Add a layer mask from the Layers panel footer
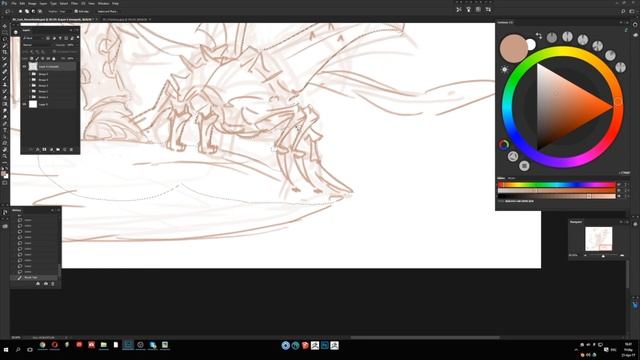The height and width of the screenshot is (360, 640). (44, 150)
